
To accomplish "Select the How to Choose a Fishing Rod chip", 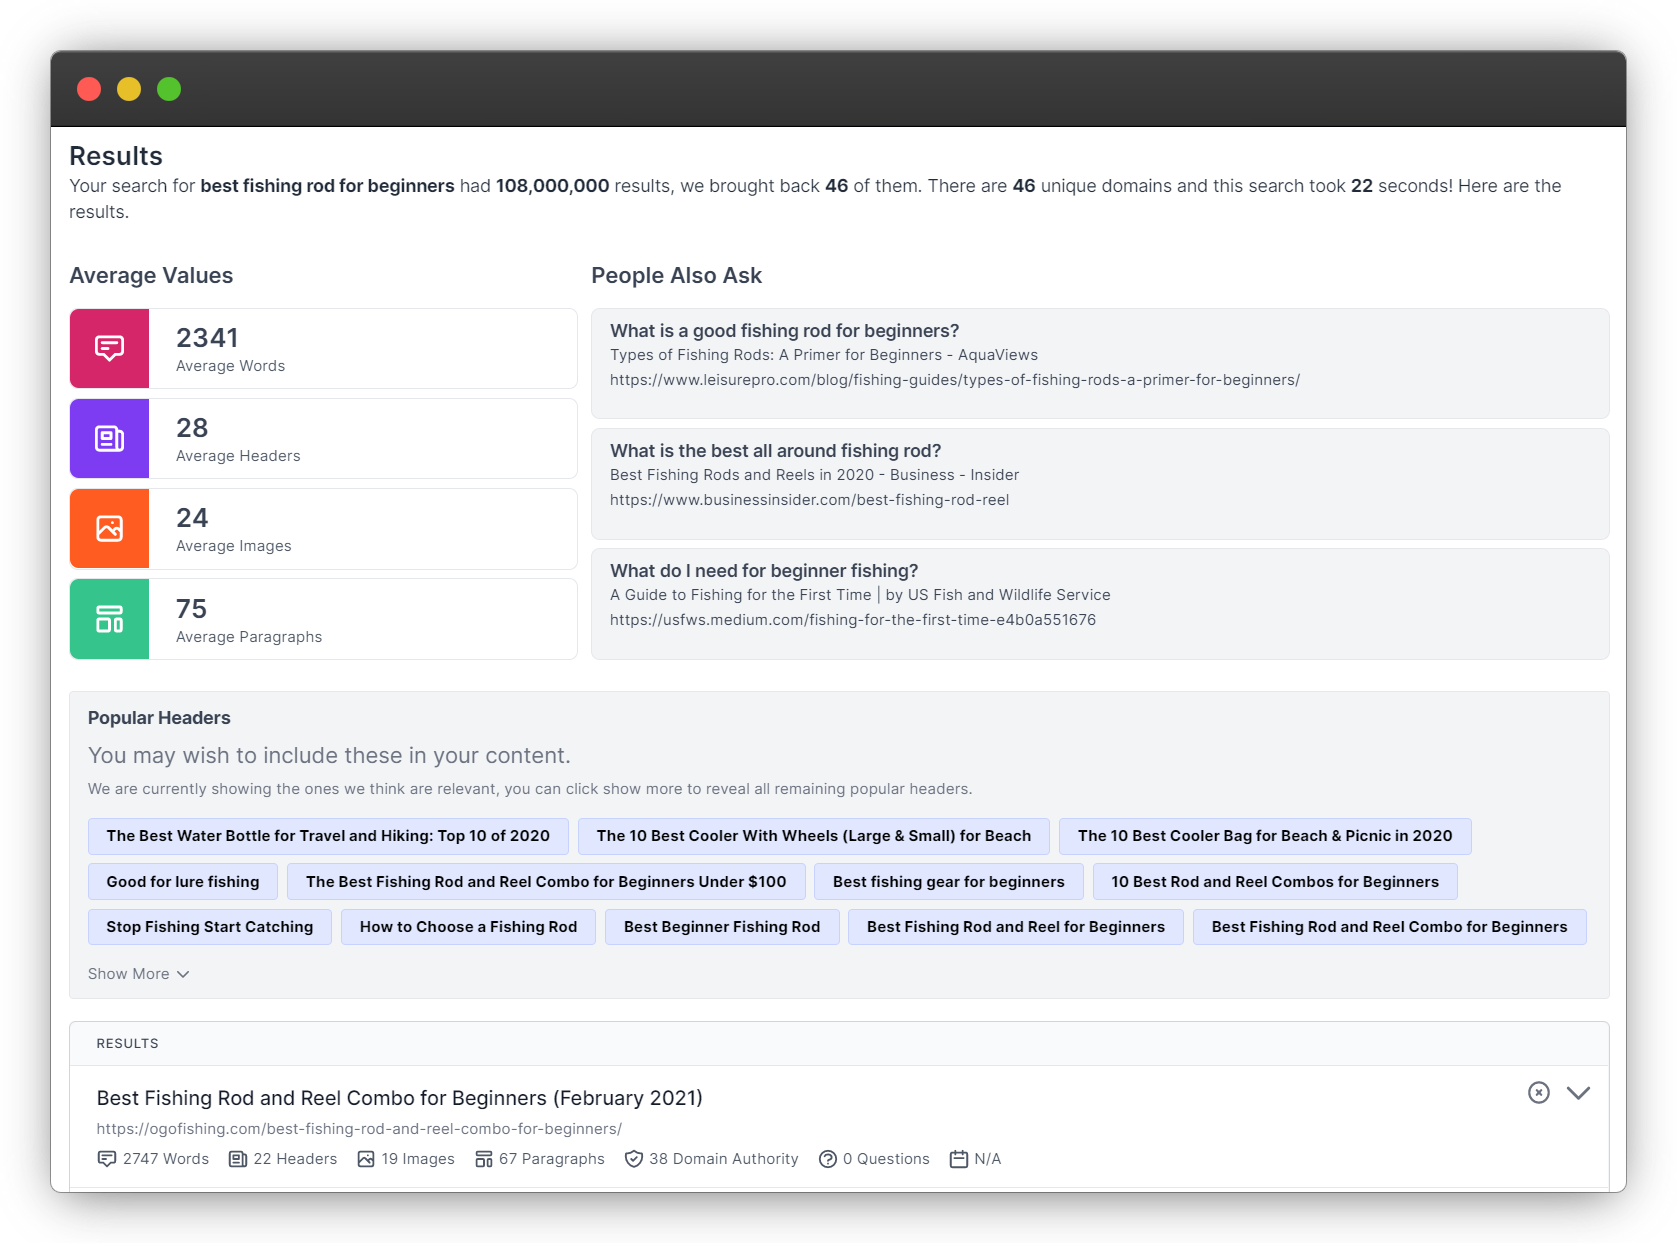I will (x=468, y=926).
